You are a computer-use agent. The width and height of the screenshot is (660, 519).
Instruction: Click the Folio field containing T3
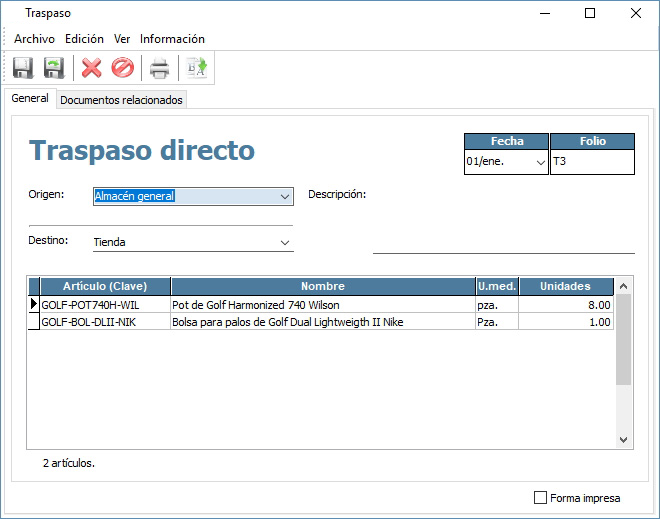[x=592, y=161]
